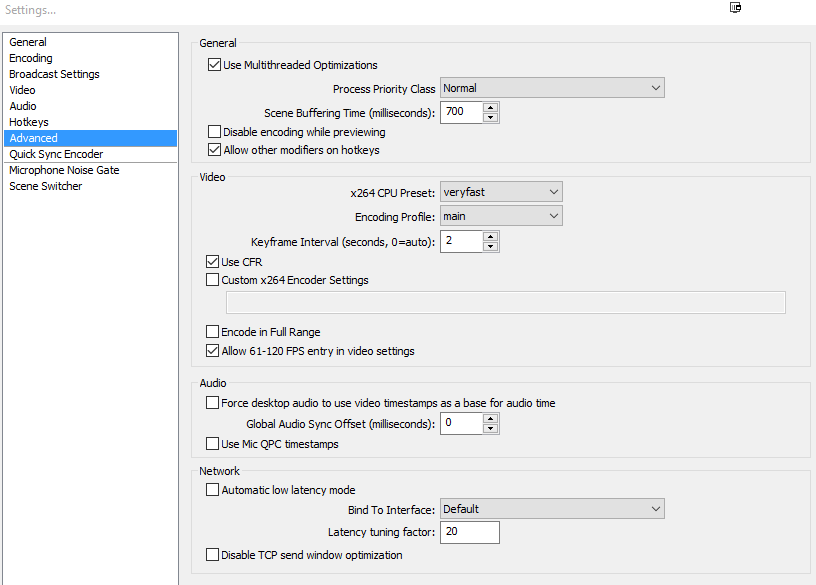
Task: Click Custom x264 Encoder Settings text box
Action: tap(505, 302)
